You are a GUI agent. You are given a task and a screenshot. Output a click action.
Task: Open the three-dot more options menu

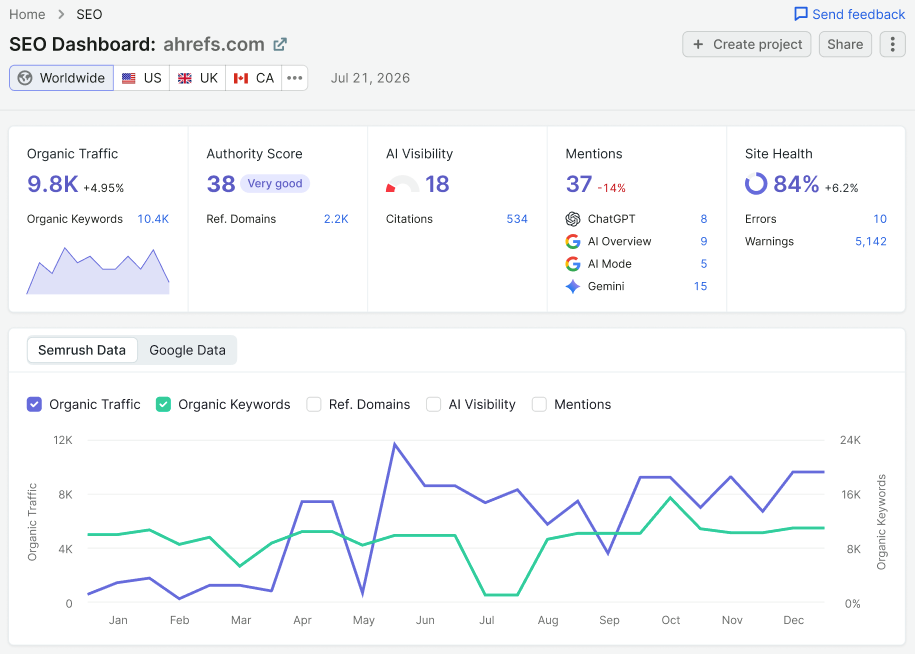[x=892, y=44]
